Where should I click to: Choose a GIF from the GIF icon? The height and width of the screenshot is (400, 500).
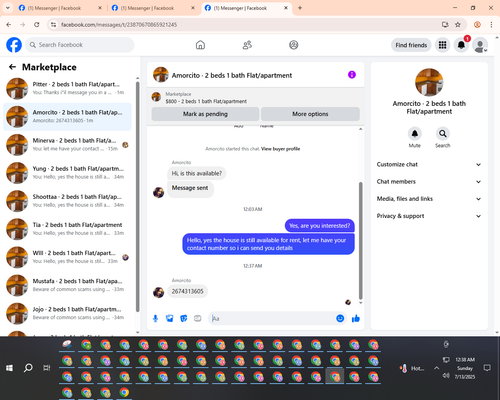(198, 319)
